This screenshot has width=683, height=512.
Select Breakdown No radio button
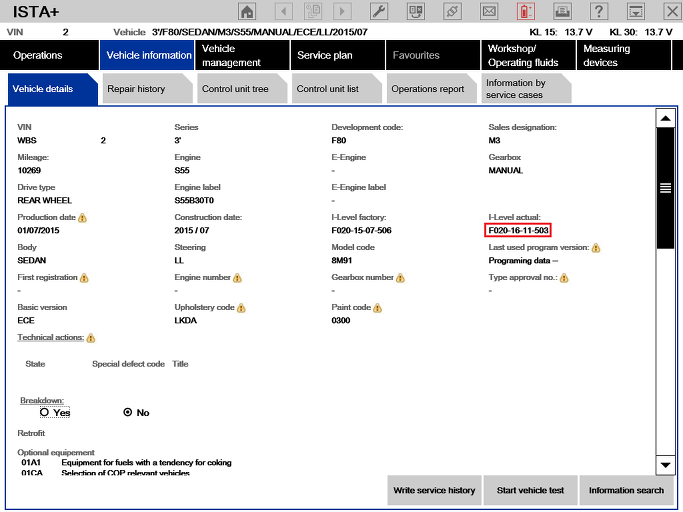click(128, 412)
